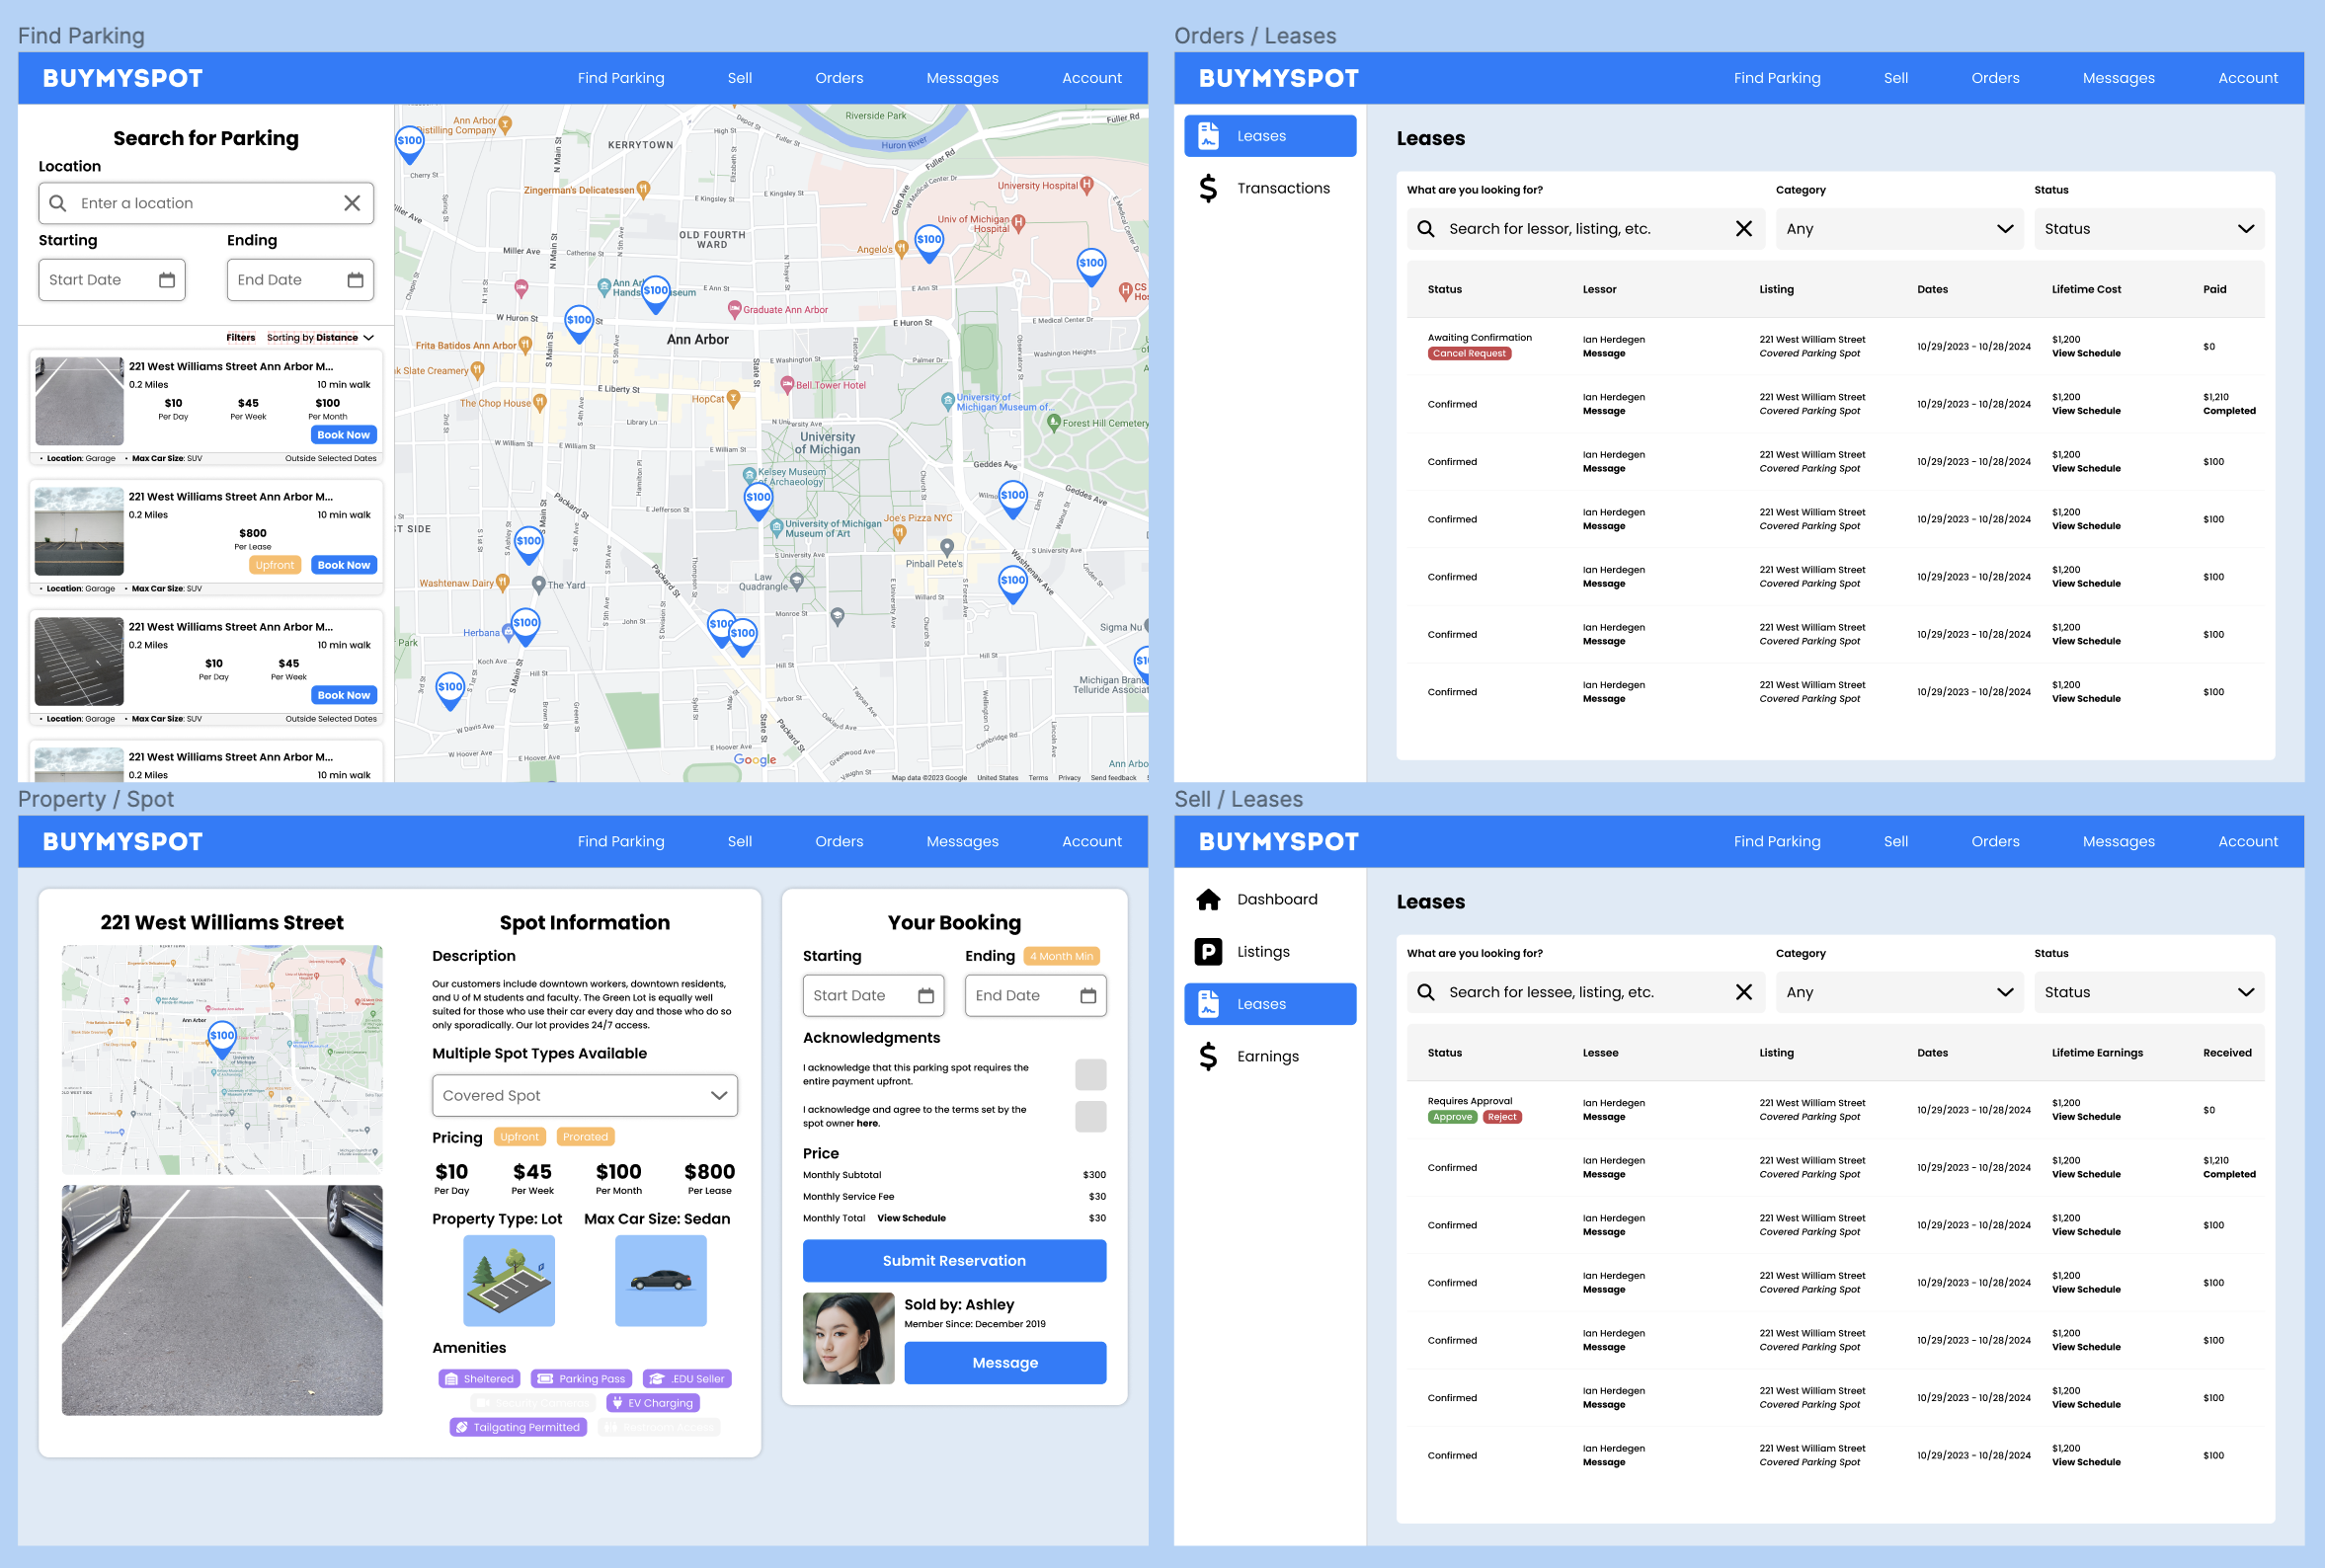Click the Parking Pass amenity badge
The image size is (2325, 1568).
pos(582,1379)
